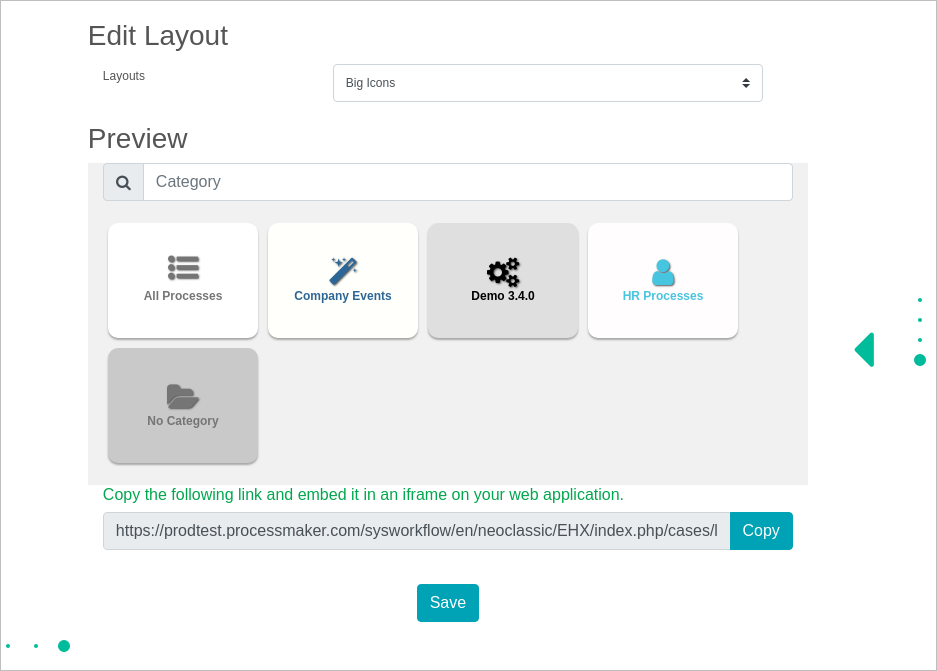The width and height of the screenshot is (937, 671).
Task: Click the All Processes list icon
Action: point(183,268)
